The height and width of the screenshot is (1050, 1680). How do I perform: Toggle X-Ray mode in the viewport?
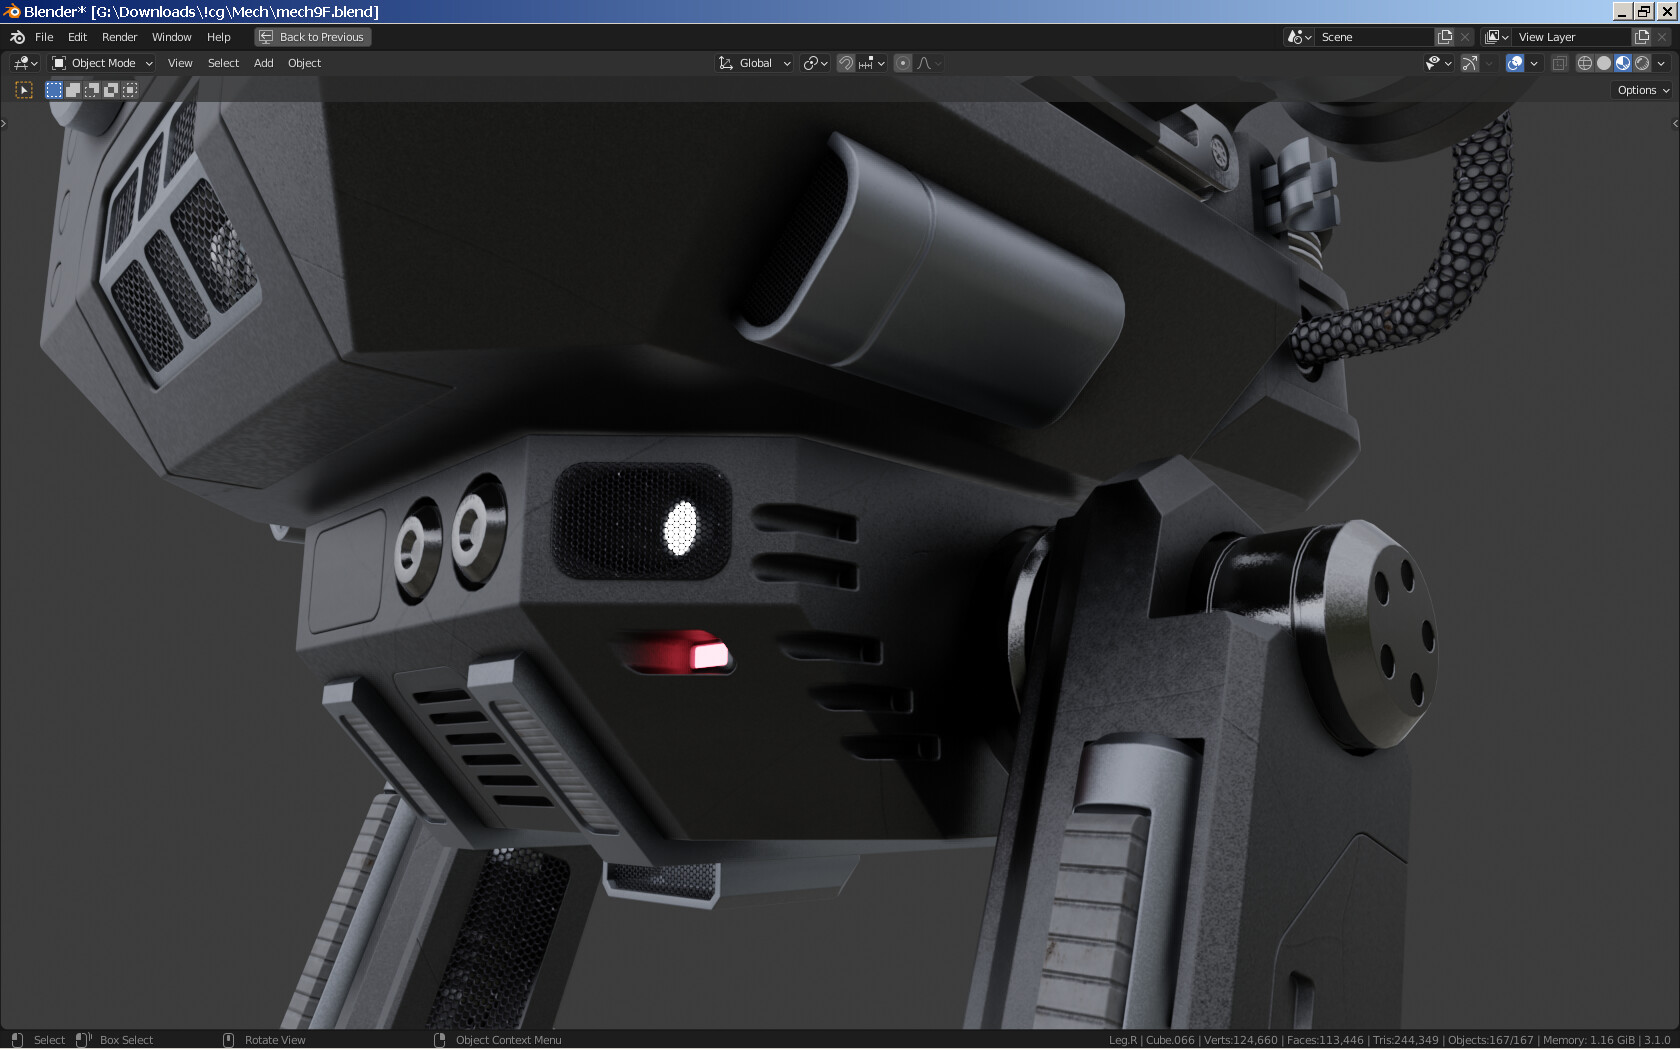pos(1558,63)
